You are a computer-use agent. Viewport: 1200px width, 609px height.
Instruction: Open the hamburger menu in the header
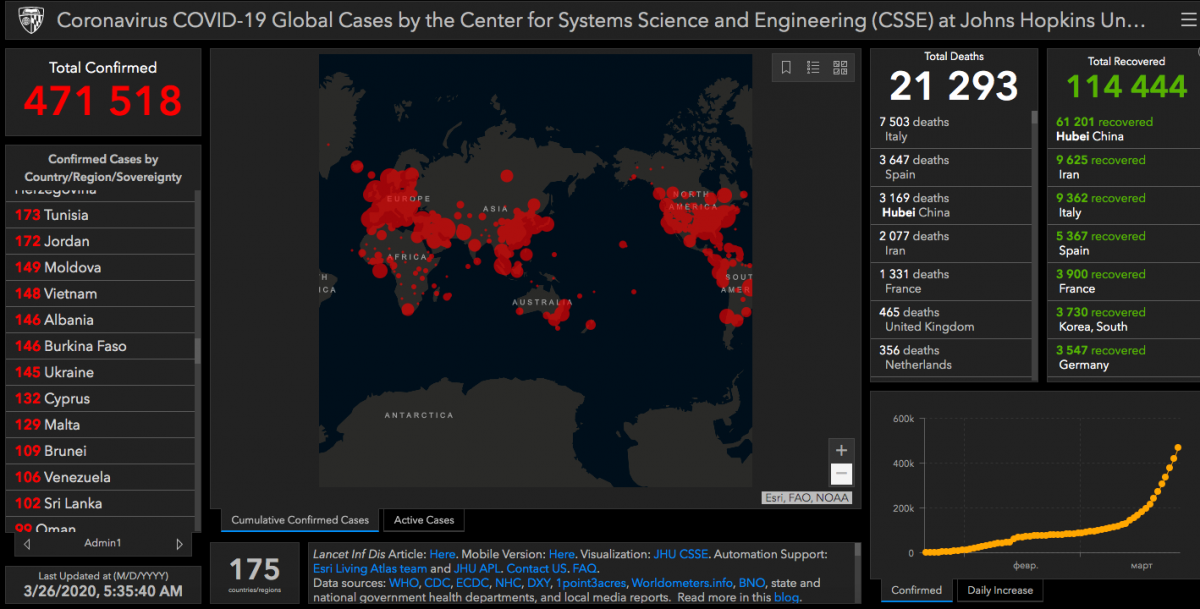pos(1187,20)
